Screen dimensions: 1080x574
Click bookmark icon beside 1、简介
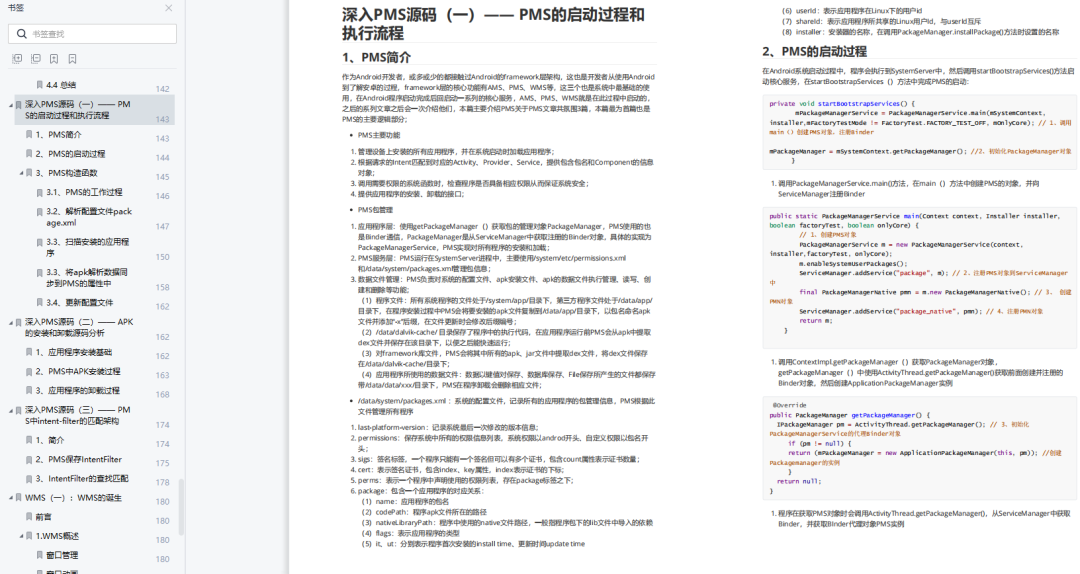tap(29, 440)
